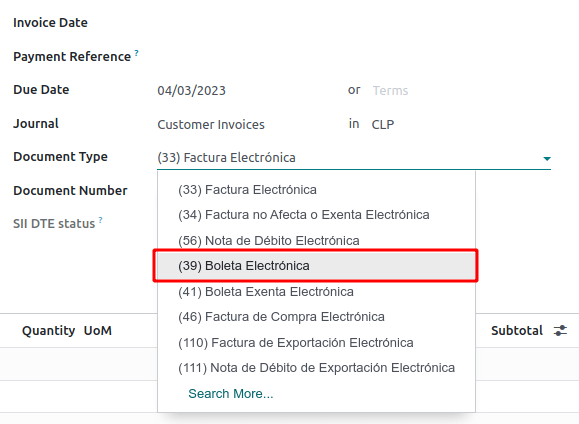Open the Search More... link
The image size is (579, 424).
pyautogui.click(x=231, y=393)
